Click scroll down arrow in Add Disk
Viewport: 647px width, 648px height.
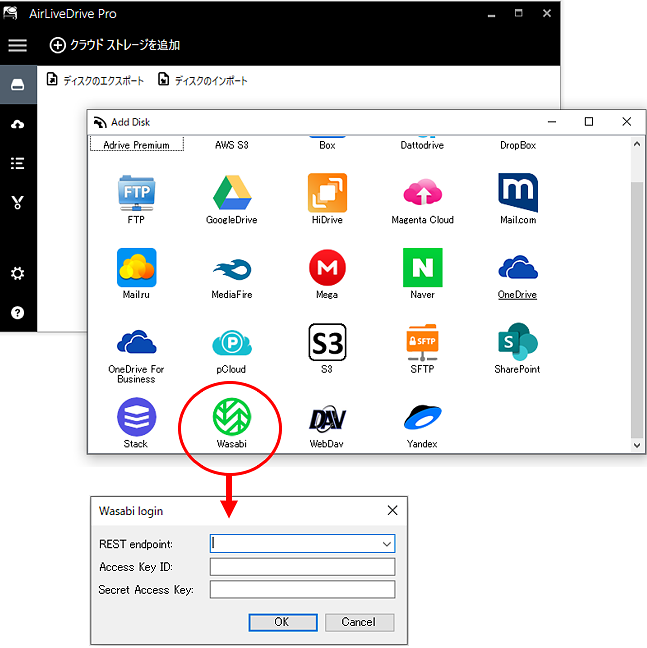pos(637,445)
